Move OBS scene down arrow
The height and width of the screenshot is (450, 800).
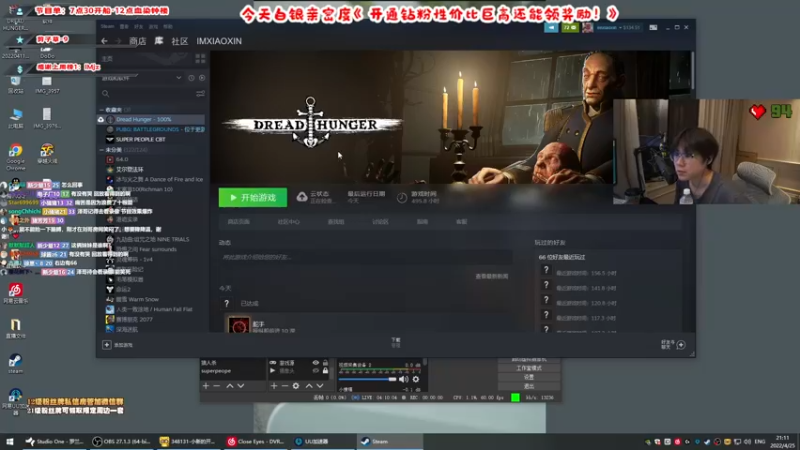(x=241, y=386)
